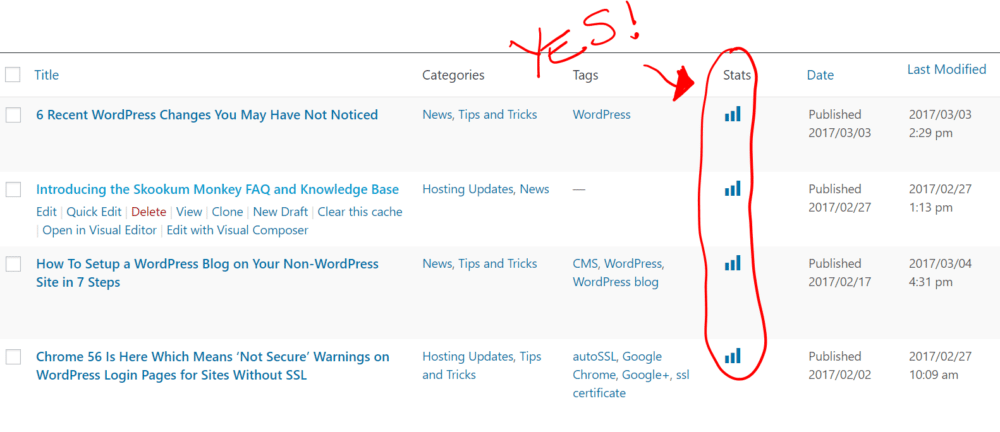Open 'Tips and Tricks' category in first row
Viewport: 1000px width, 432px height.
[497, 115]
